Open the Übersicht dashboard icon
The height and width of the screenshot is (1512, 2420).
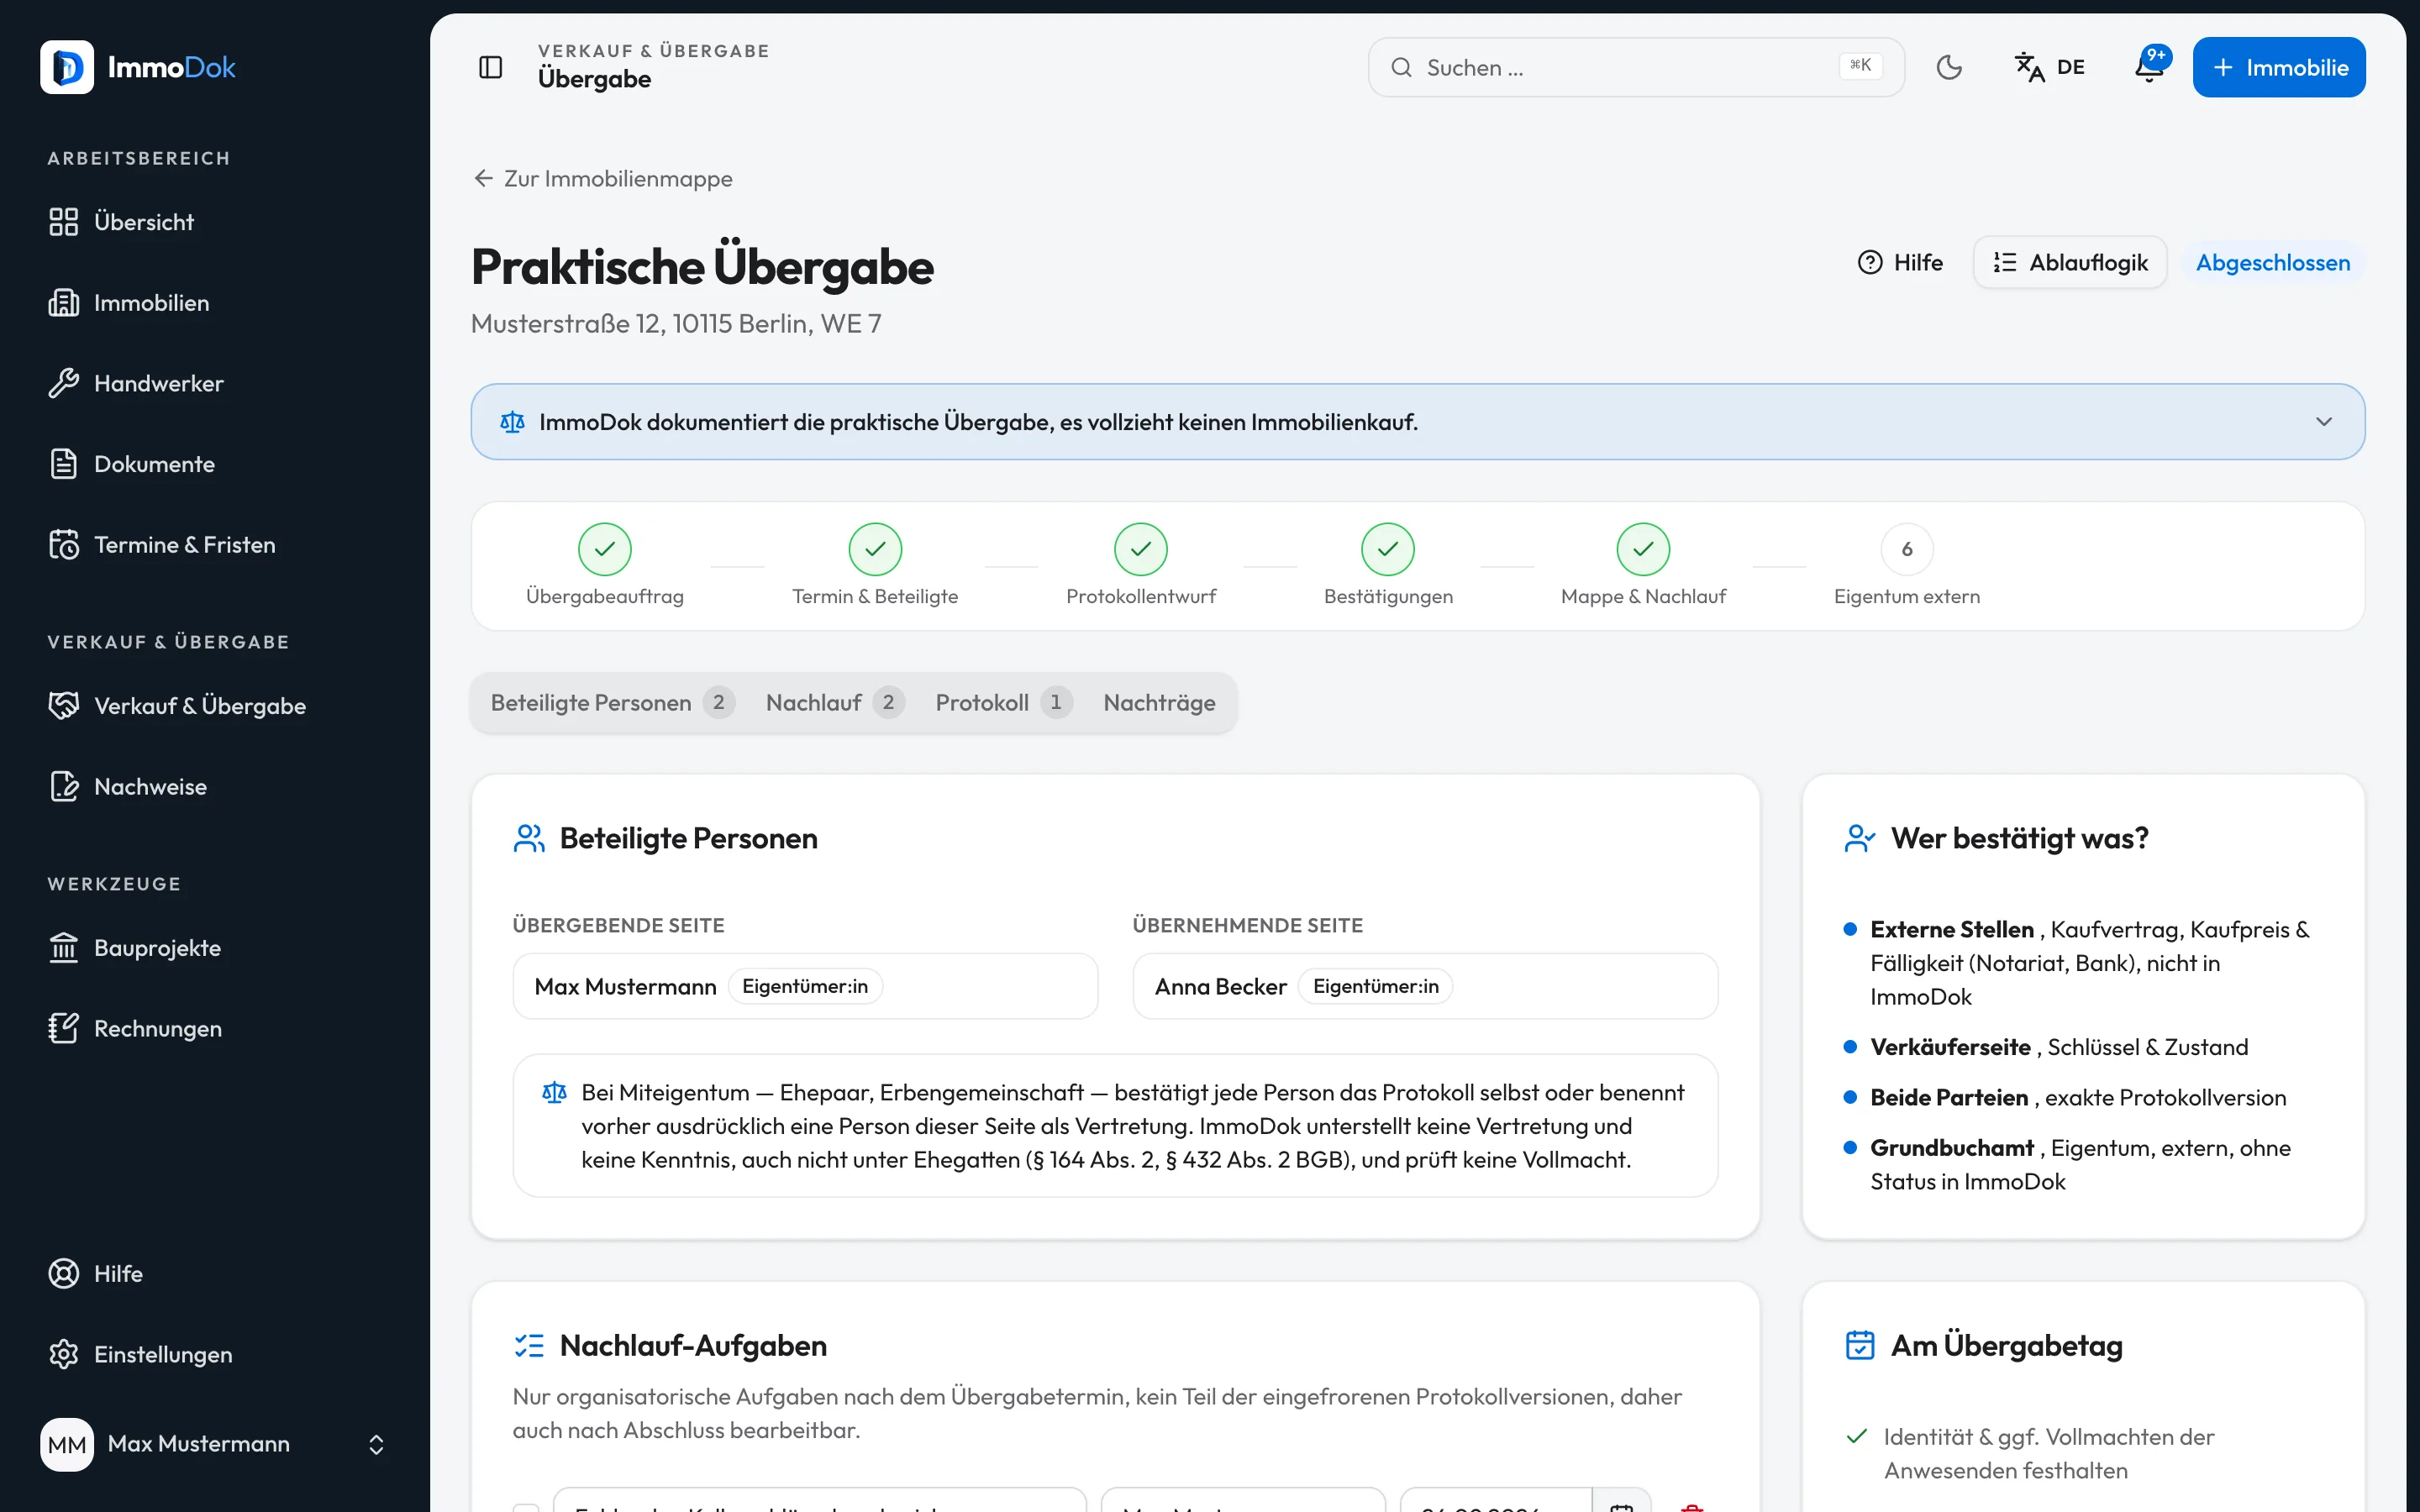point(63,222)
